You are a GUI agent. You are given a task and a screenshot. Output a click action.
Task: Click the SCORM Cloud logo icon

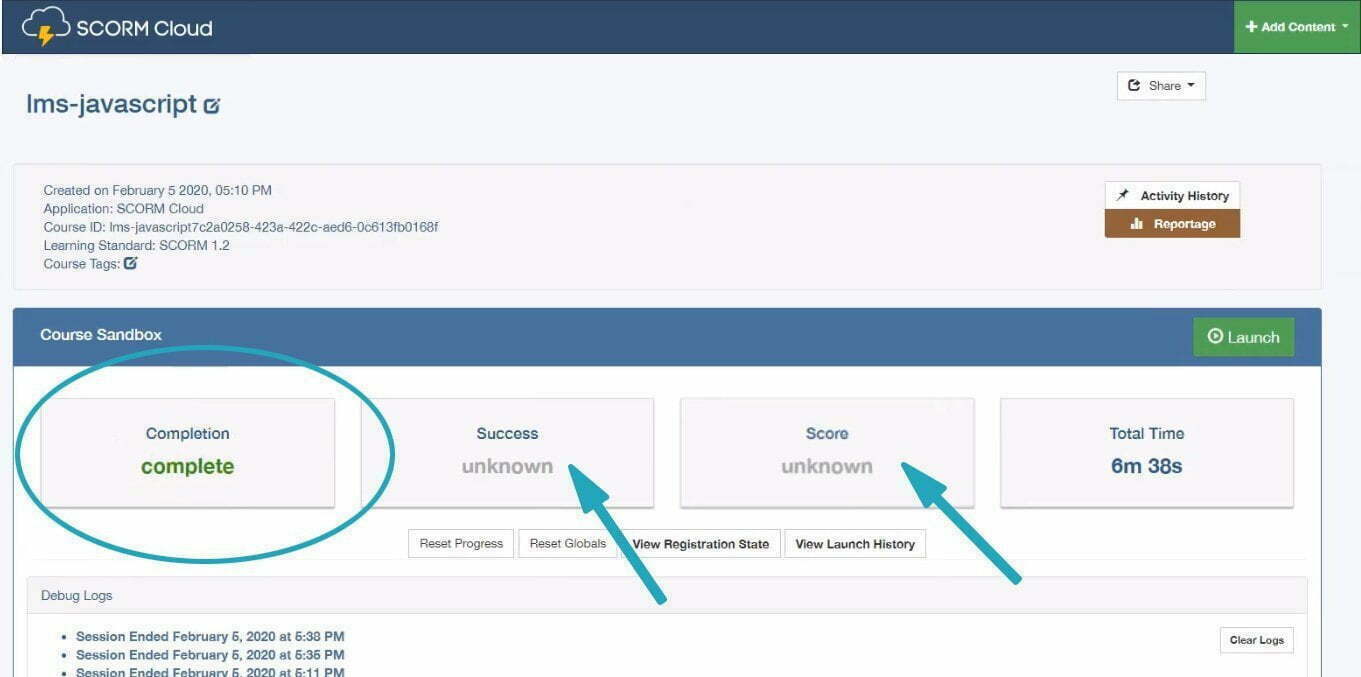coord(46,26)
